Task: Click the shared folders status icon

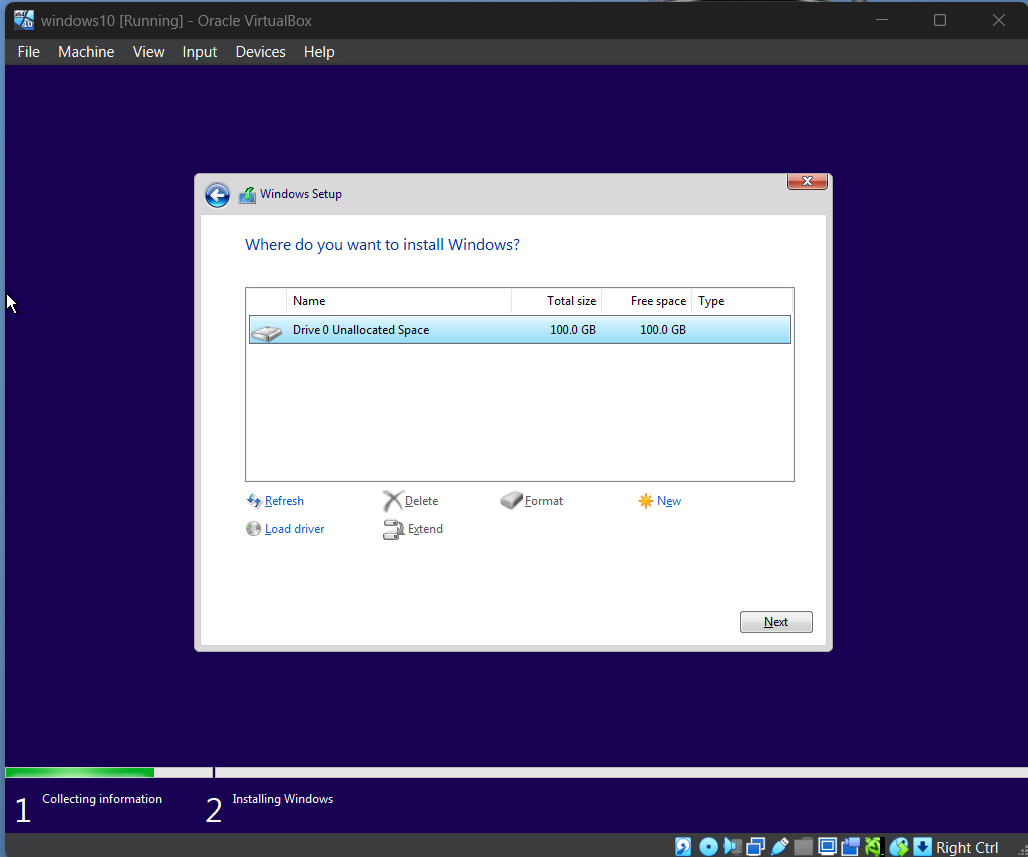Action: coord(803,847)
